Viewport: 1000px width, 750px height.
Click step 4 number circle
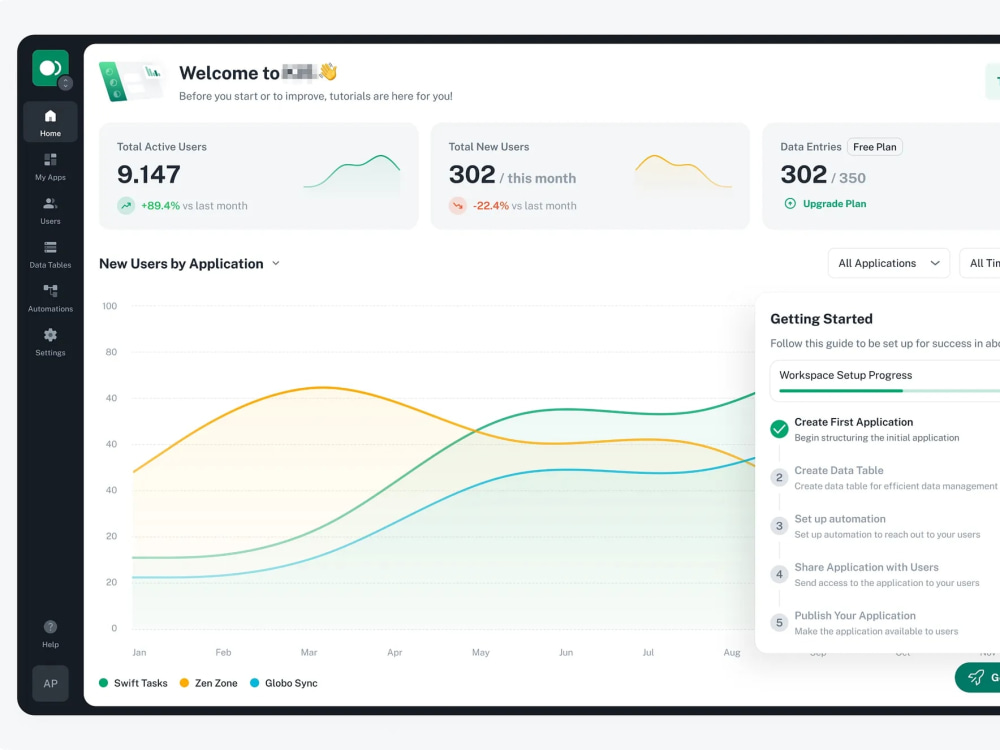779,575
